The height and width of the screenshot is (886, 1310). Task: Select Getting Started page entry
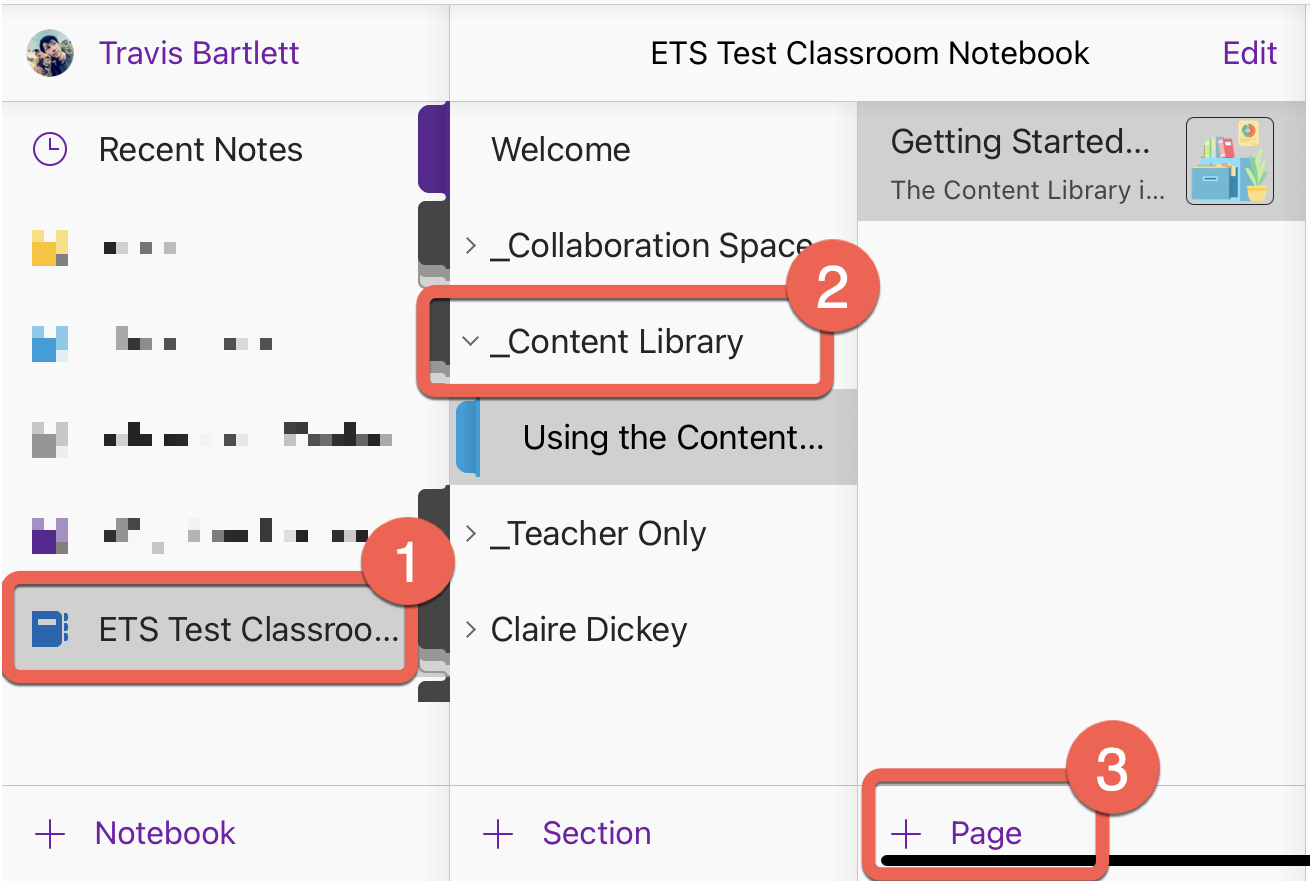click(1083, 161)
